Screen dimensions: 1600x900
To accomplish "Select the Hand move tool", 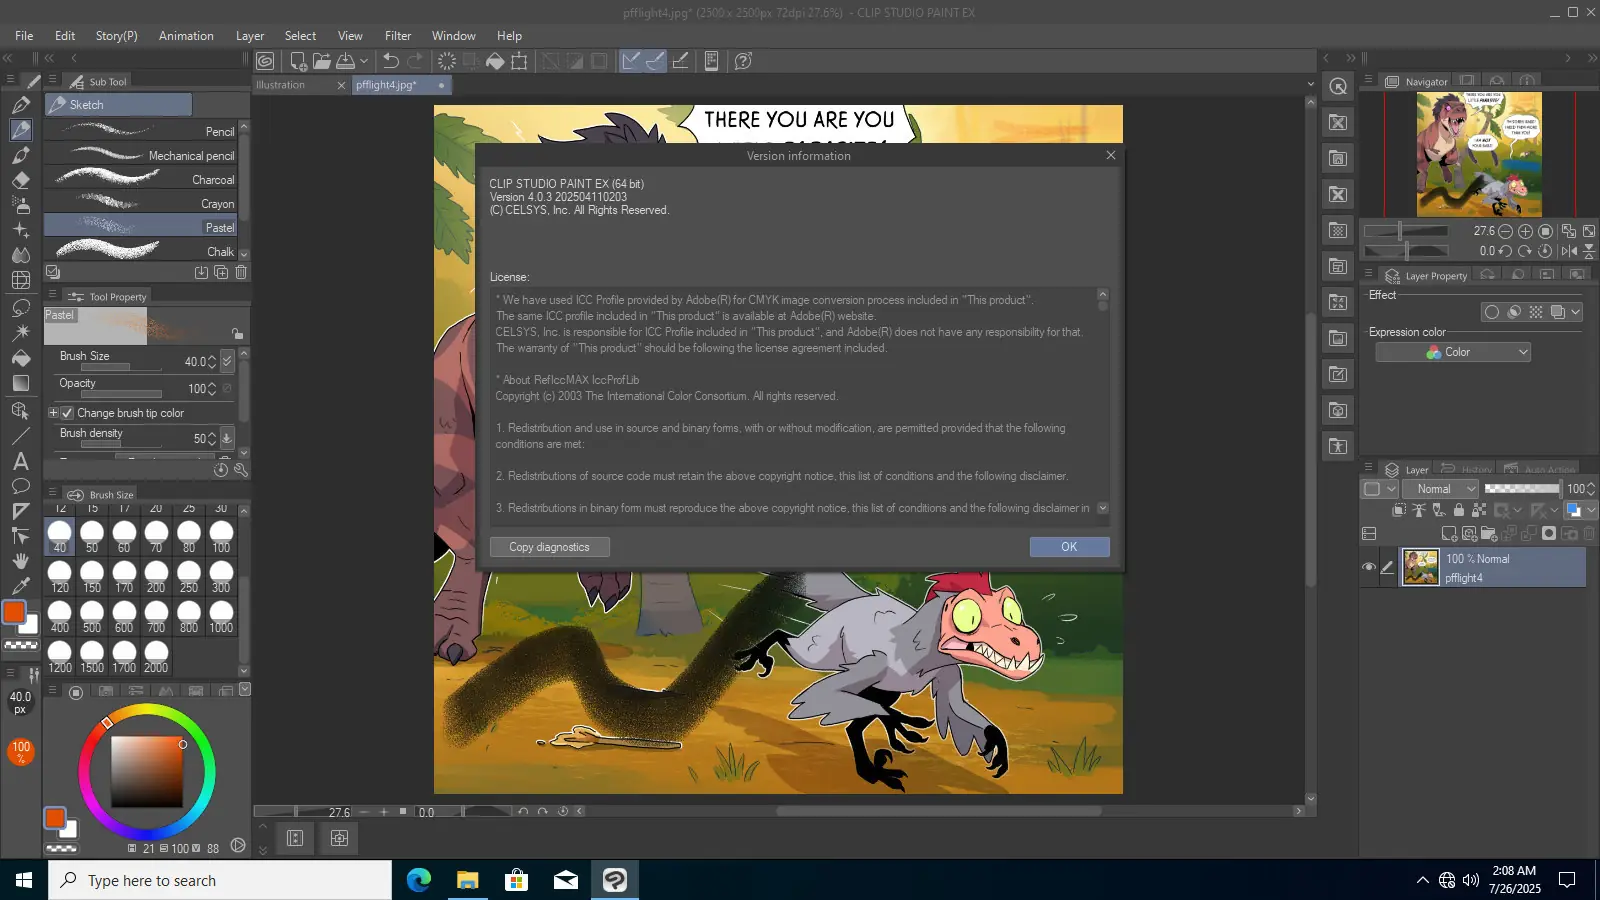I will (x=20, y=561).
